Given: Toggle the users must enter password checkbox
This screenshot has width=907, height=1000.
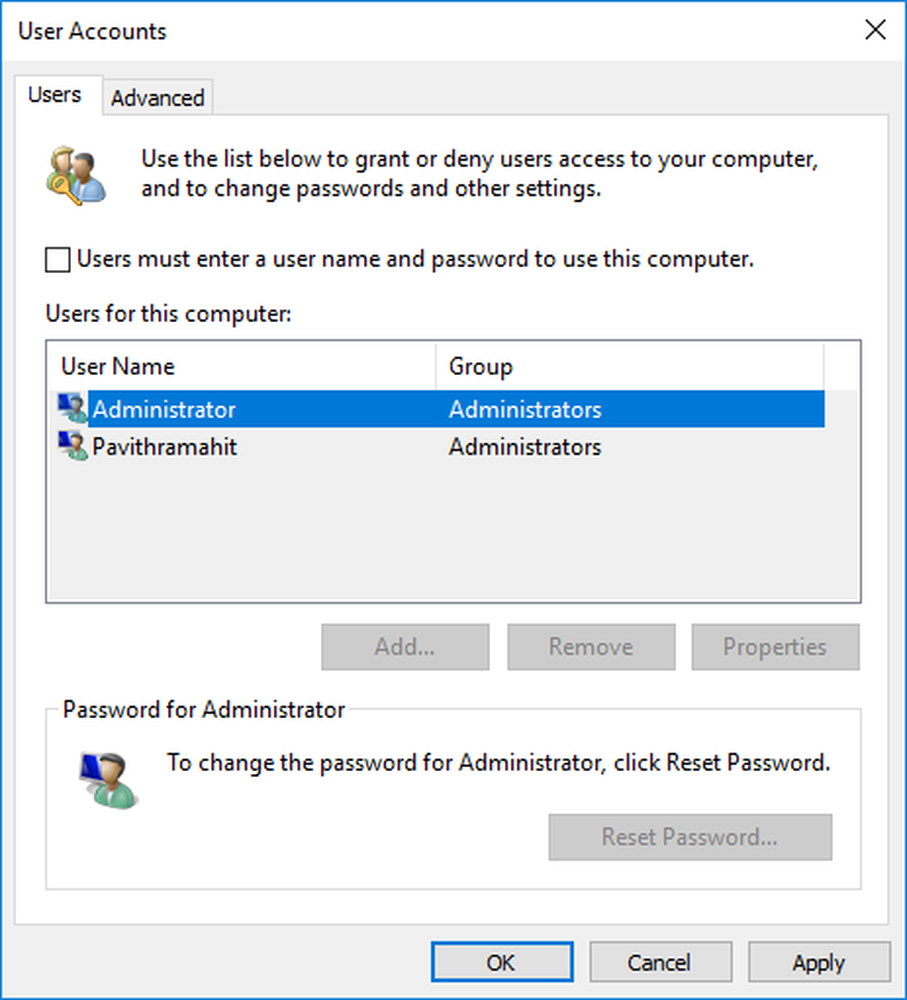Looking at the screenshot, I should coord(59,260).
